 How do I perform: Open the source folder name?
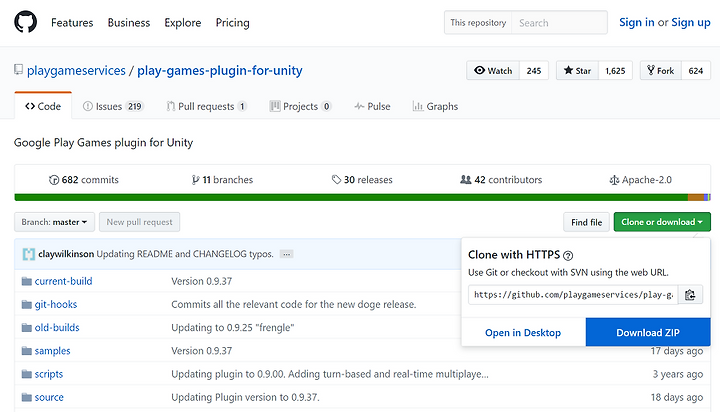pos(49,397)
